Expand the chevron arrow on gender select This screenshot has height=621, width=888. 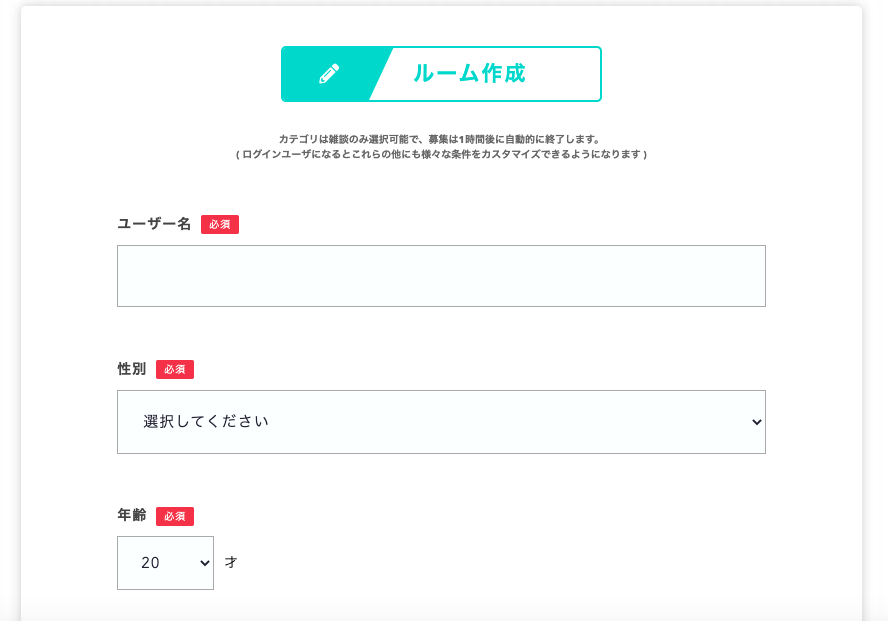(755, 422)
